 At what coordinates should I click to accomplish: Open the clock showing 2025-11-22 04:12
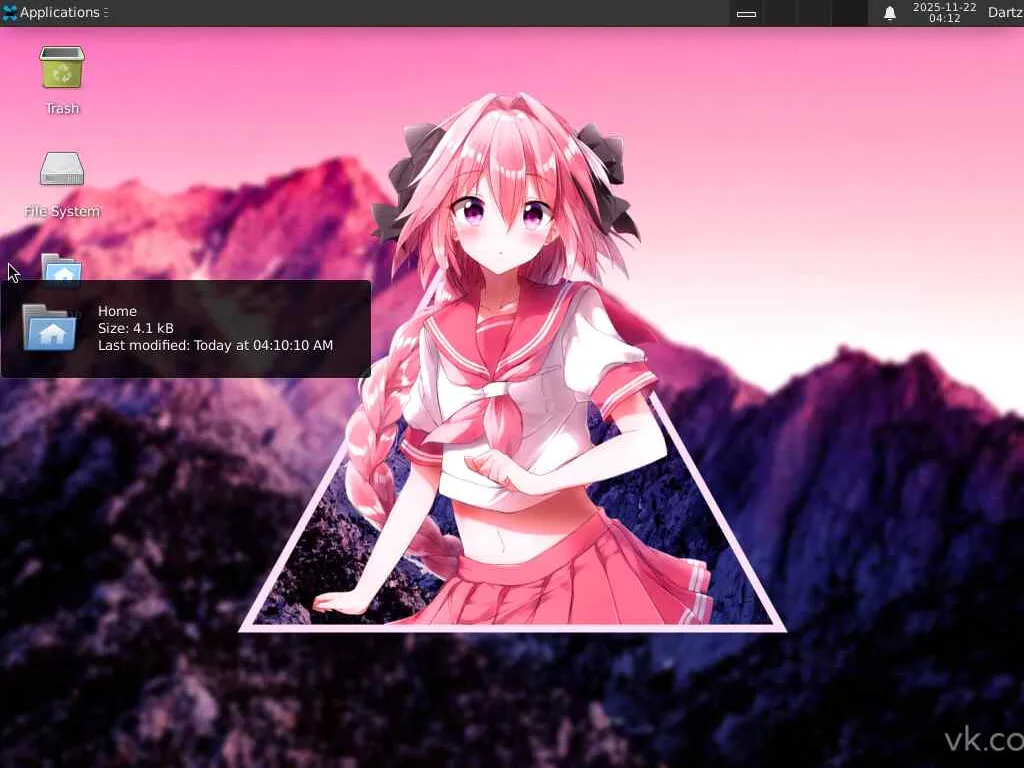pos(944,13)
